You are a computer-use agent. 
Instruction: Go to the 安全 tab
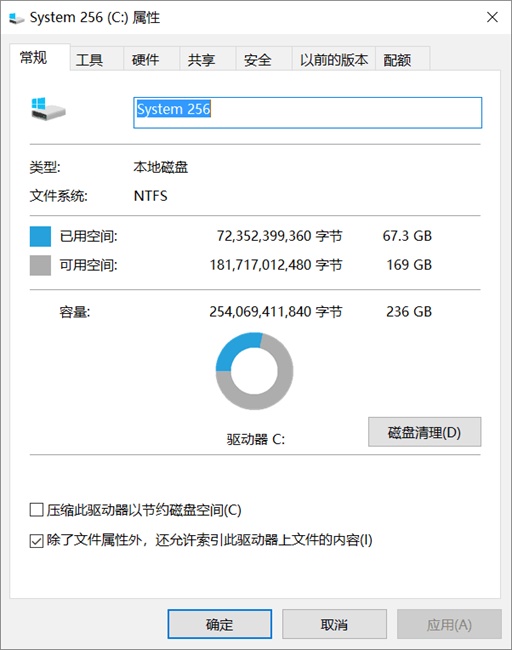264,59
